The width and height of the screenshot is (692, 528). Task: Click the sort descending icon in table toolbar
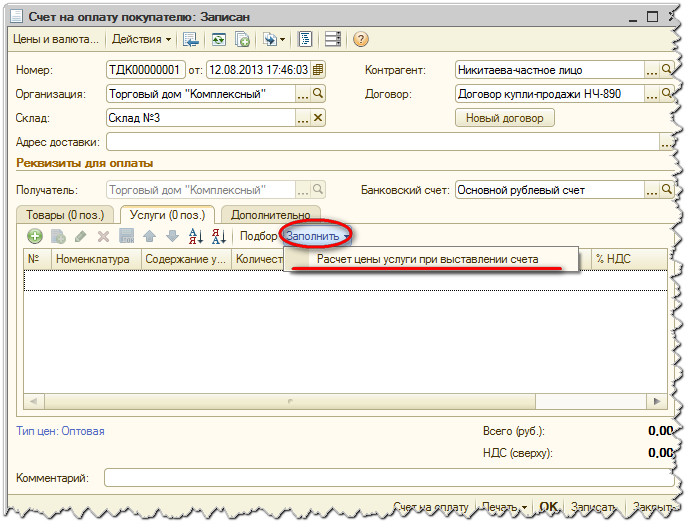[x=218, y=237]
